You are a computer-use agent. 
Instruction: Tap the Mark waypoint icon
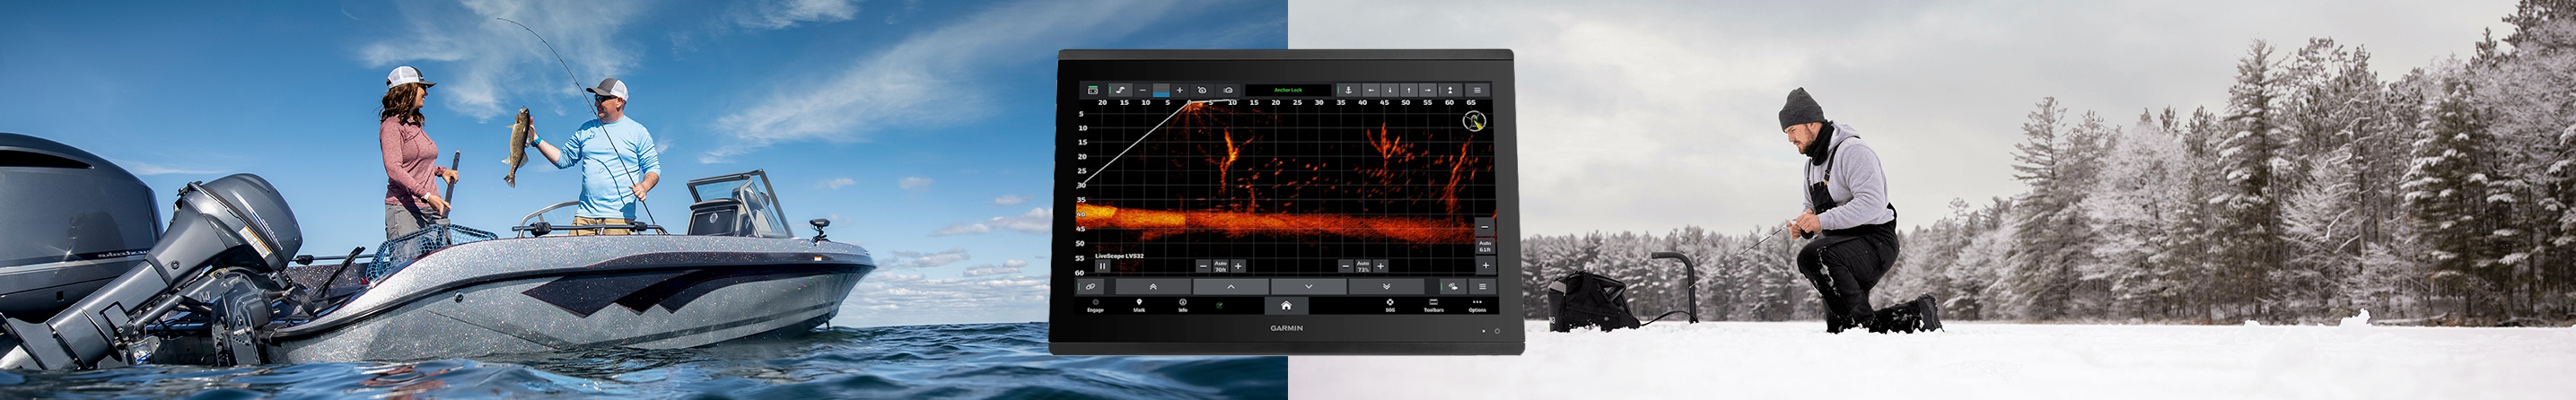tap(1139, 304)
